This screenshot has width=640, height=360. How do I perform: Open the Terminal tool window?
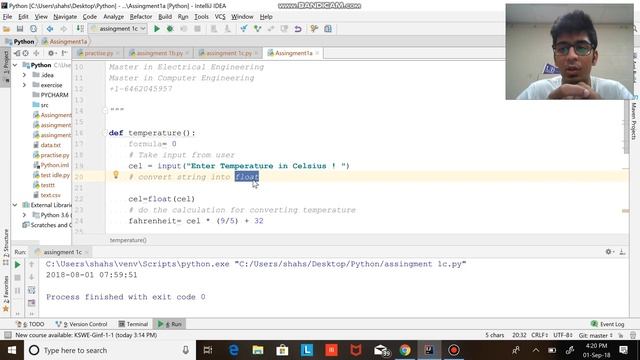133,324
